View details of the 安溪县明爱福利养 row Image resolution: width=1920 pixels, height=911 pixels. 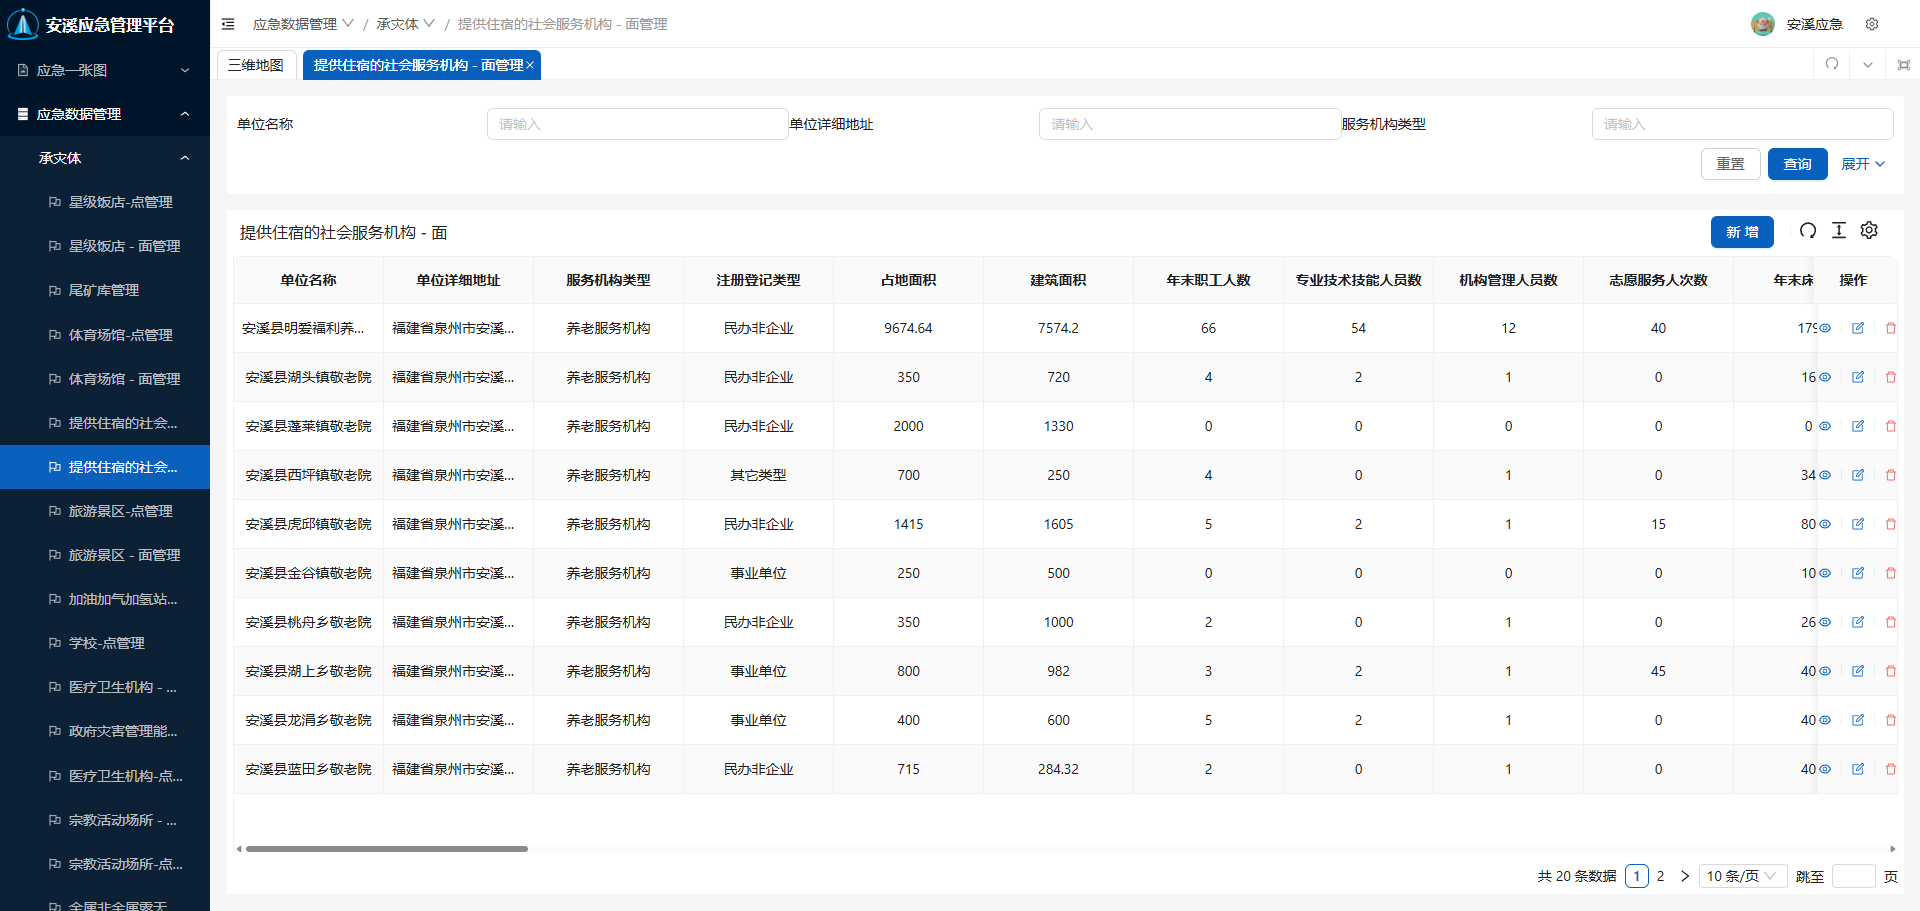pyautogui.click(x=1824, y=328)
